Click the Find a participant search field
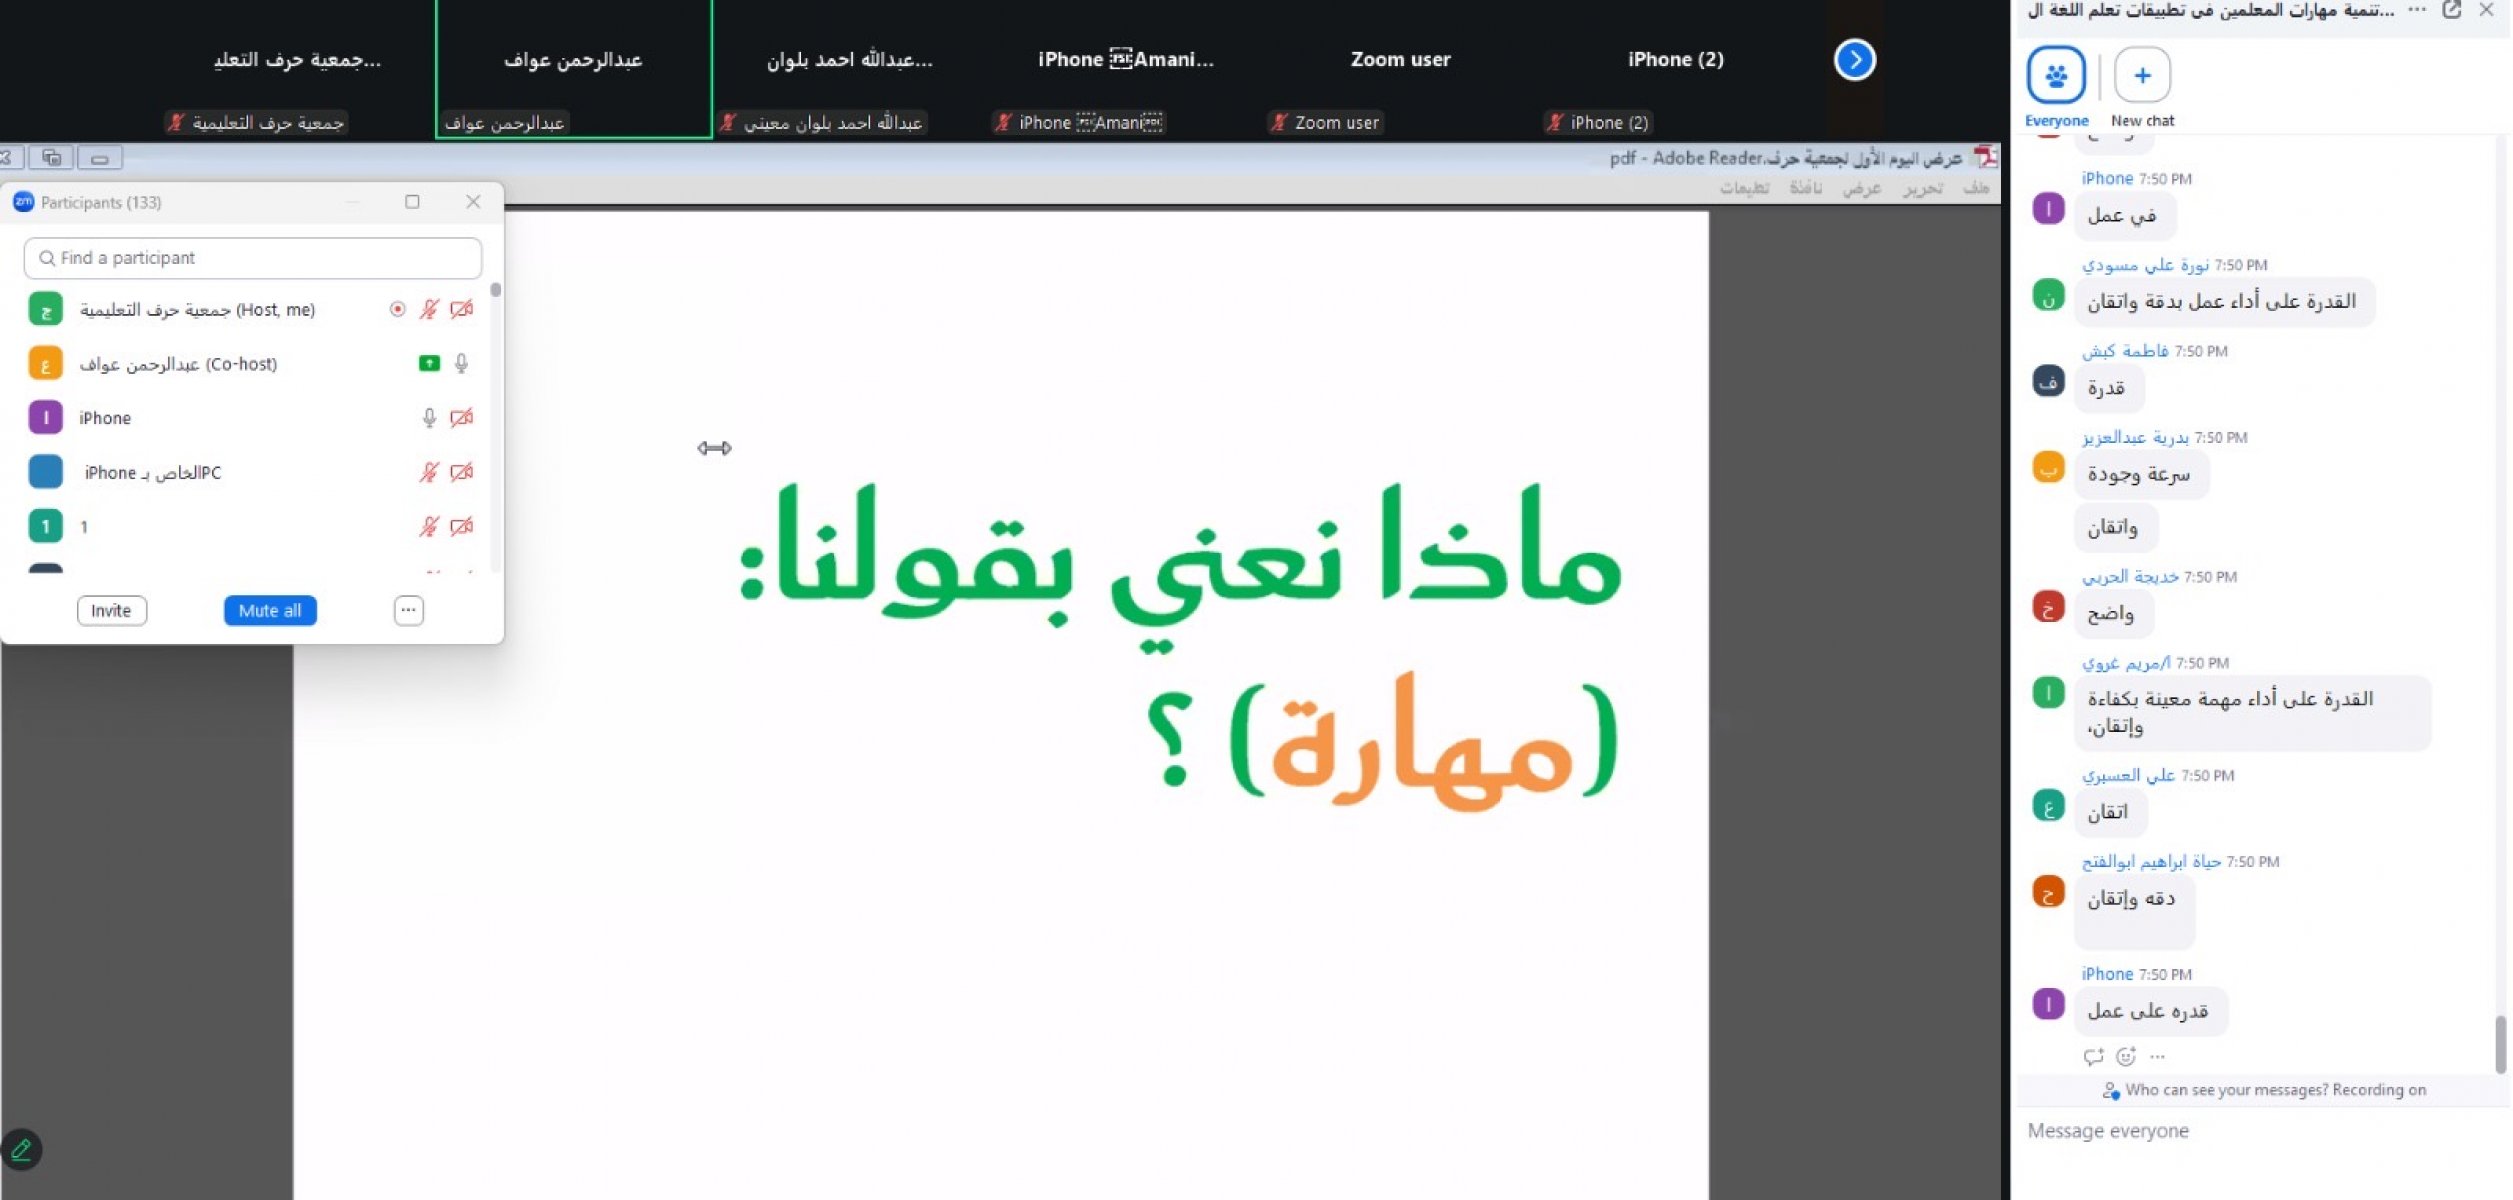The width and height of the screenshot is (2513, 1200). pos(253,258)
